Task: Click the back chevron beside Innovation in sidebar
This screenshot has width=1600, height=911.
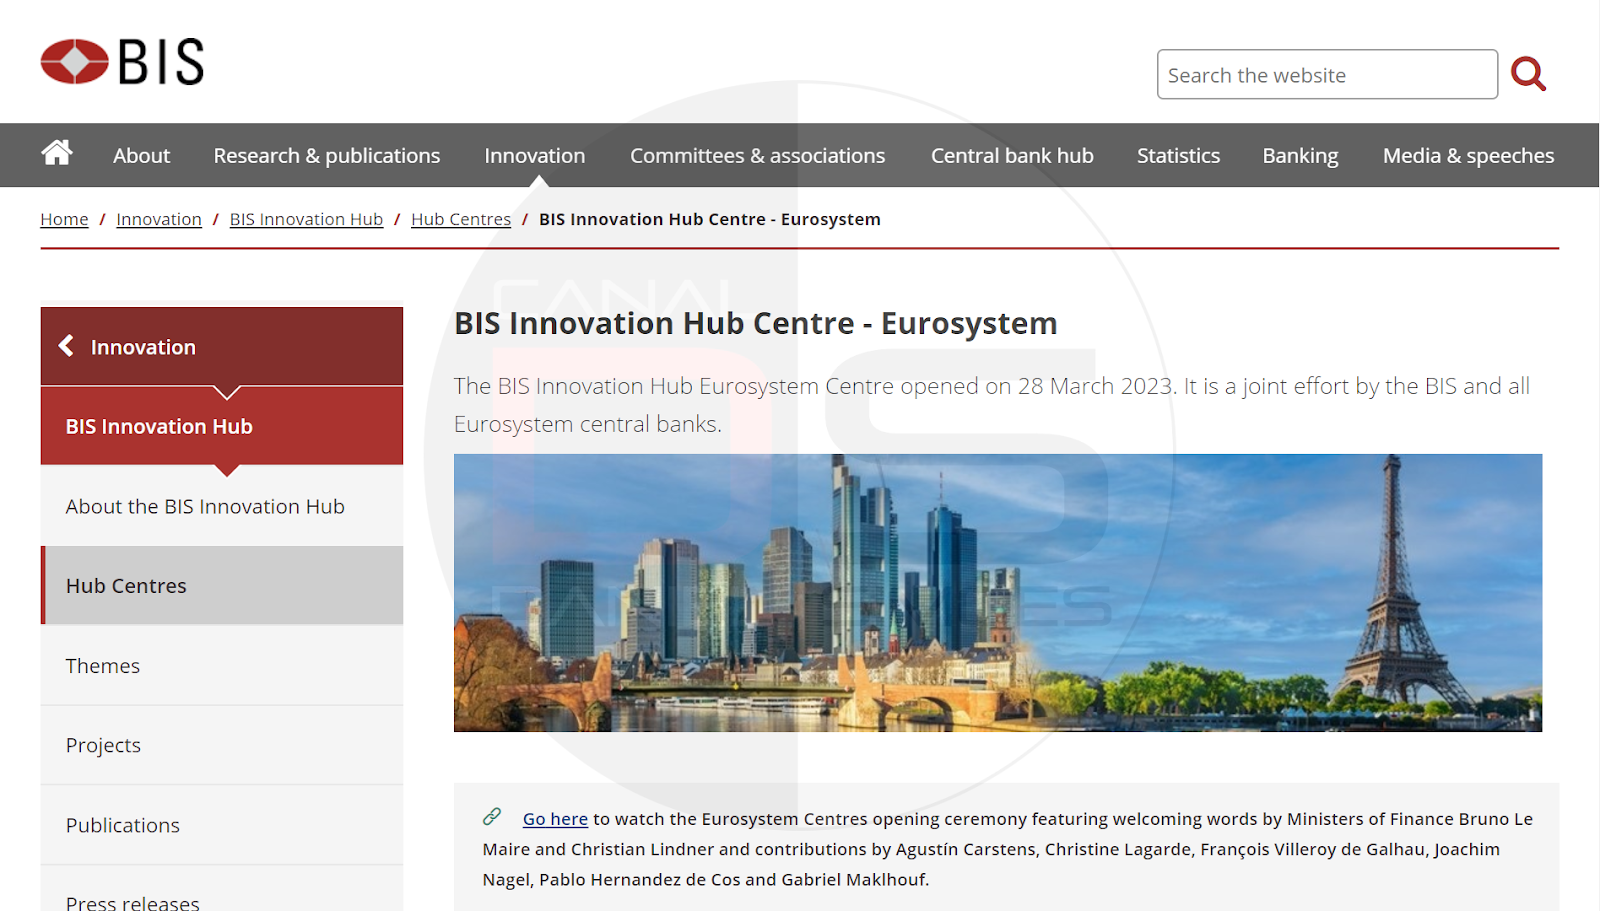Action: pos(66,346)
